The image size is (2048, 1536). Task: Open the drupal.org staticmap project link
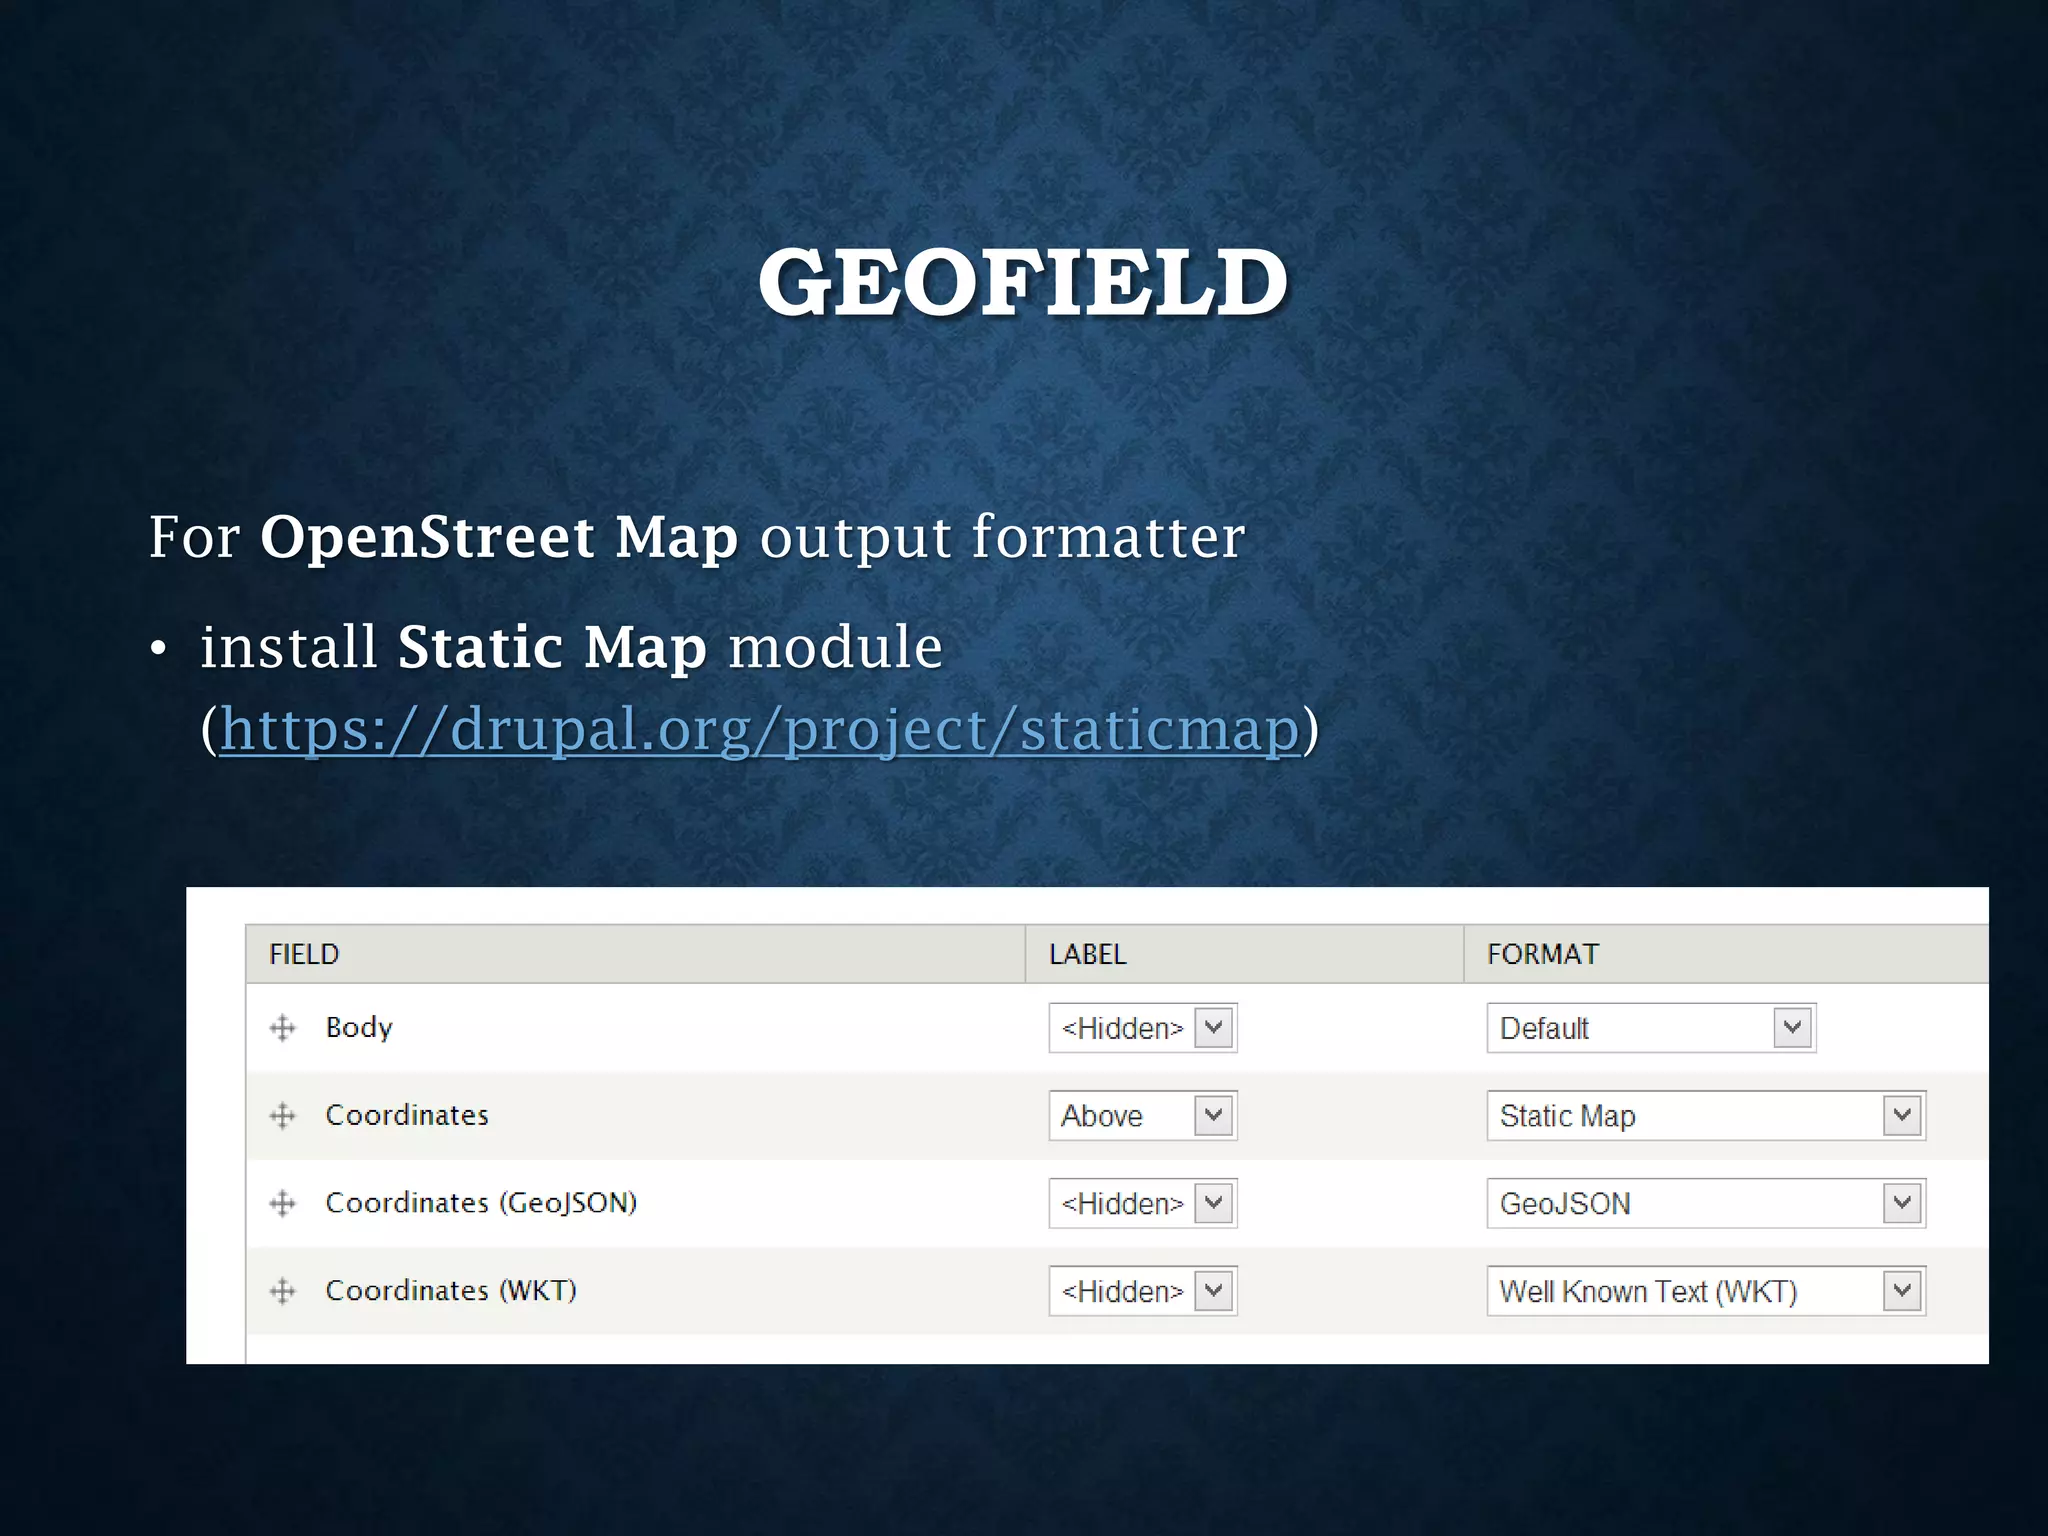click(758, 729)
